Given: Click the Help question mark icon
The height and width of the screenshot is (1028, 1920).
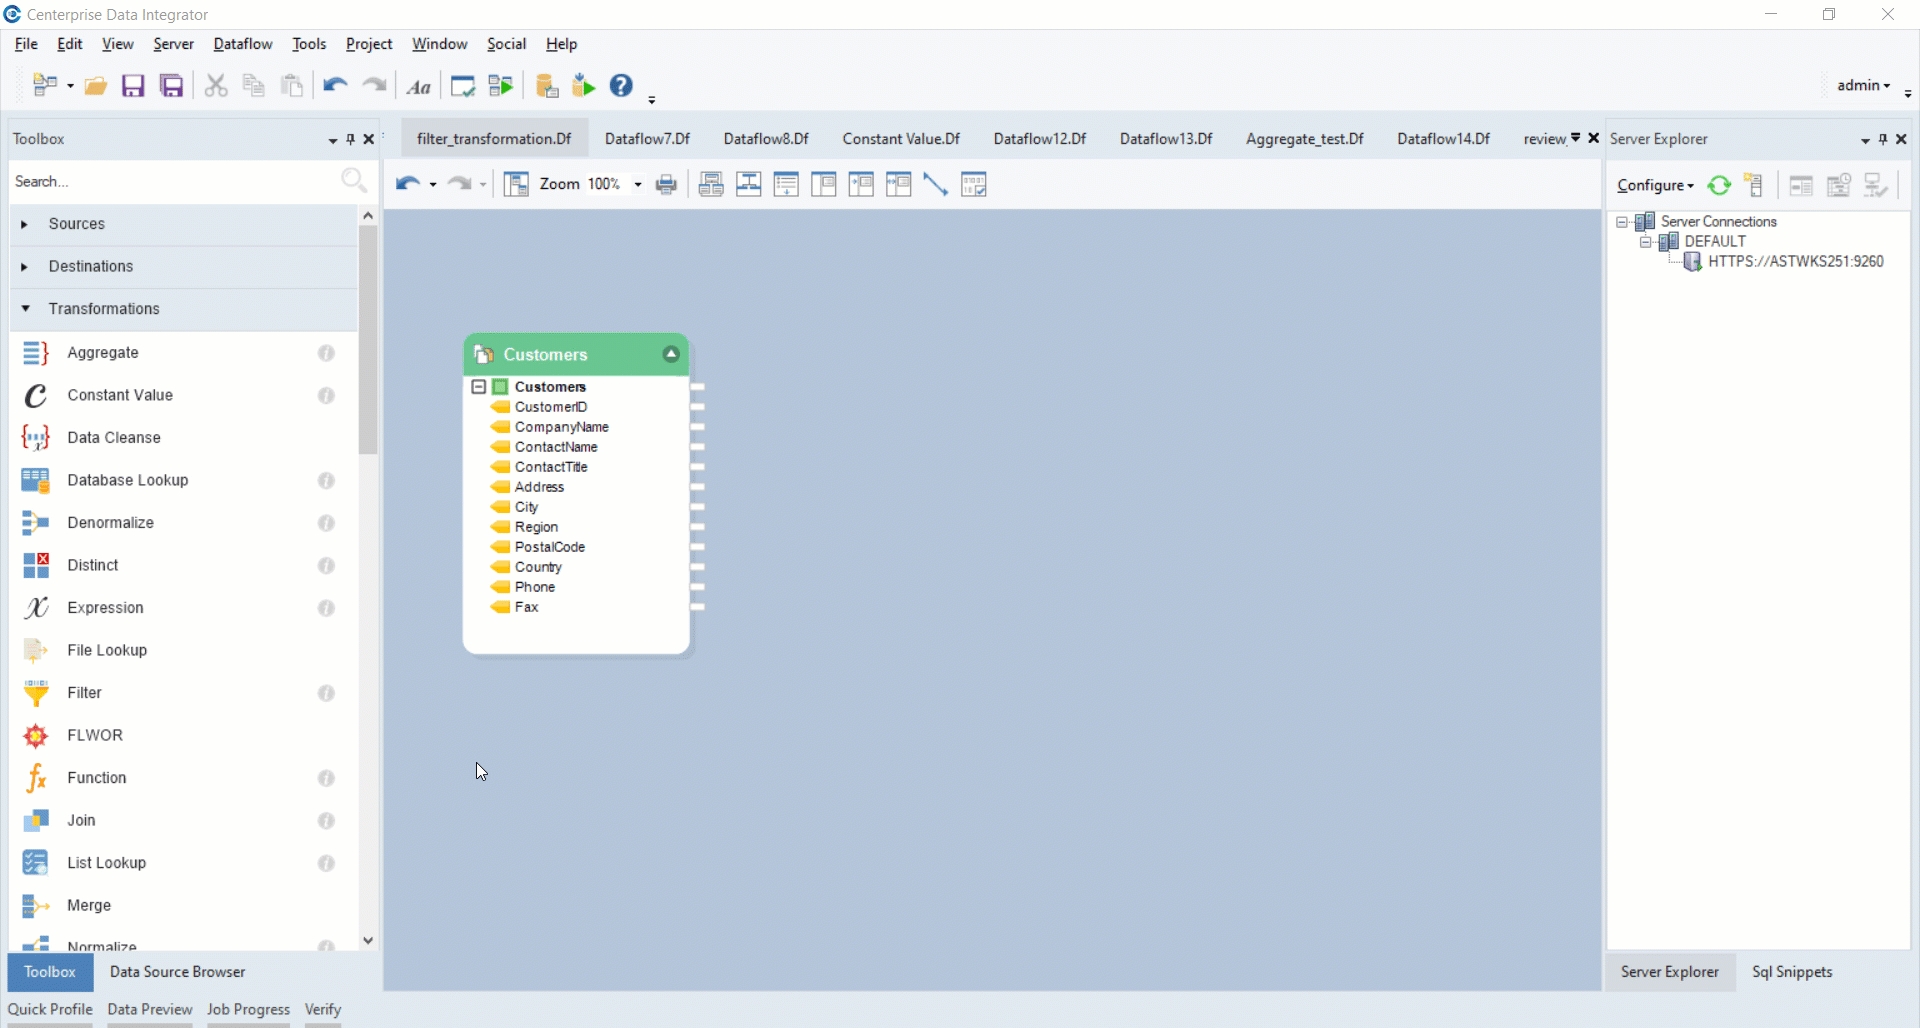Looking at the screenshot, I should coord(621,86).
